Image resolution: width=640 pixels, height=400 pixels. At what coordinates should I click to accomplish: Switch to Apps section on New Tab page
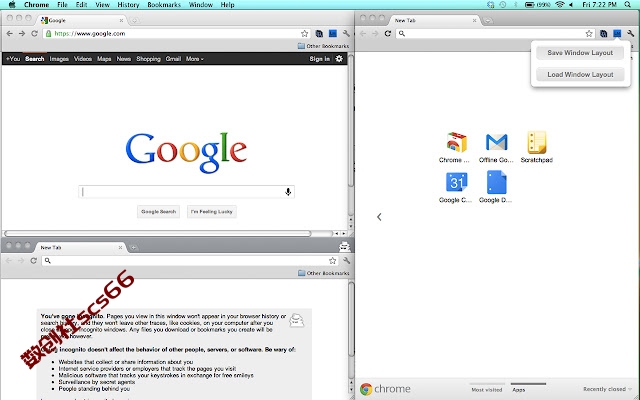tap(519, 389)
